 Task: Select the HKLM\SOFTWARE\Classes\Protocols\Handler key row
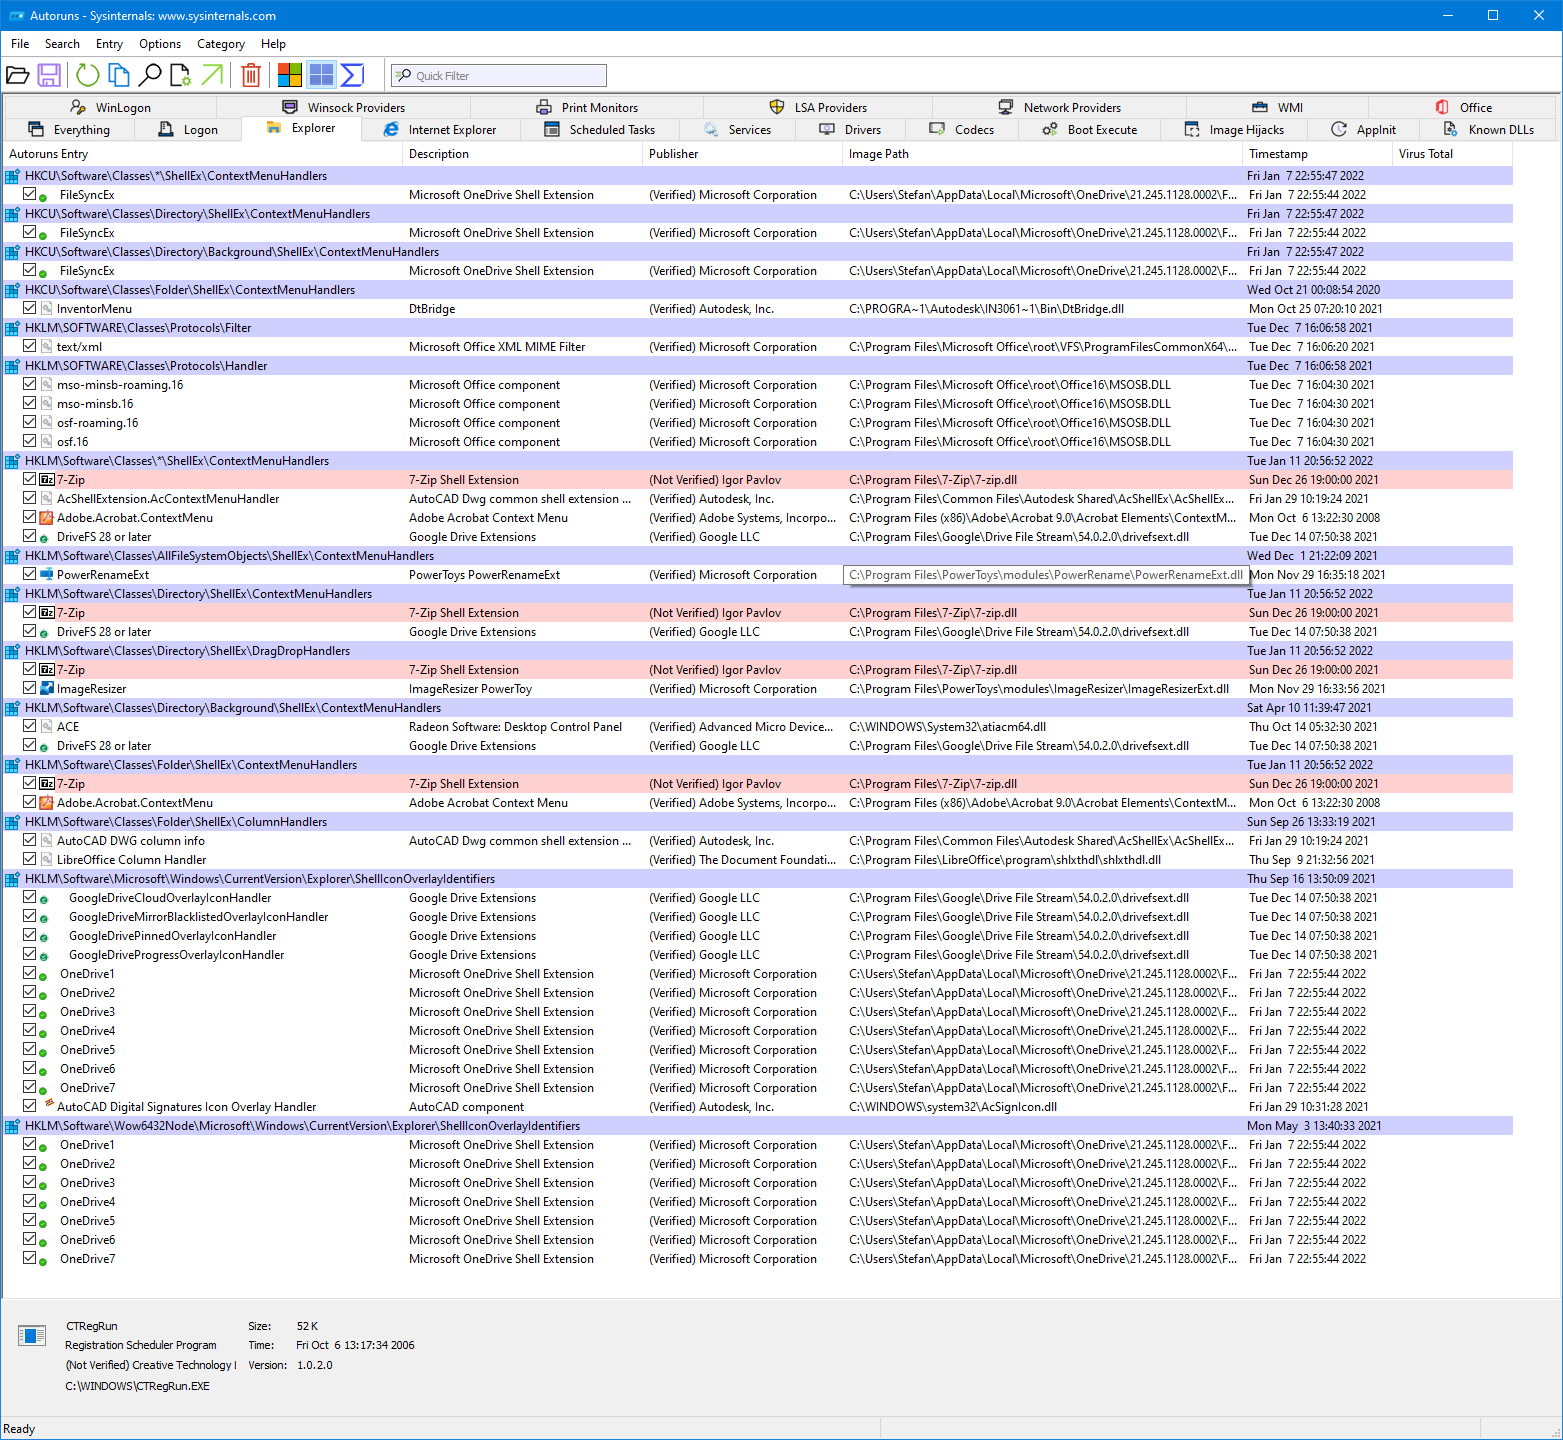[758, 366]
